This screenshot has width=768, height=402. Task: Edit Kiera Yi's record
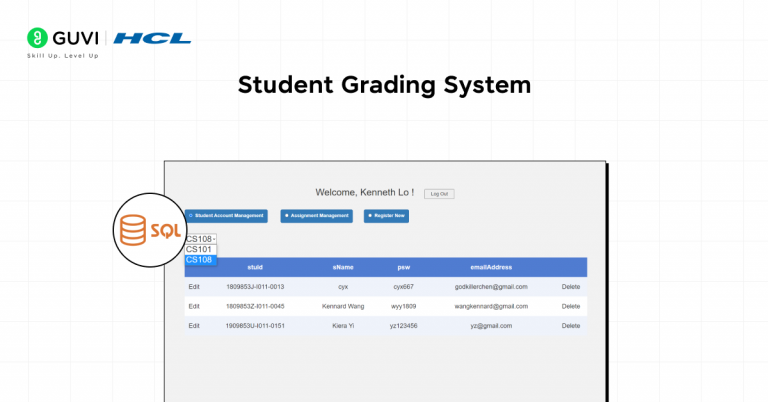(195, 326)
